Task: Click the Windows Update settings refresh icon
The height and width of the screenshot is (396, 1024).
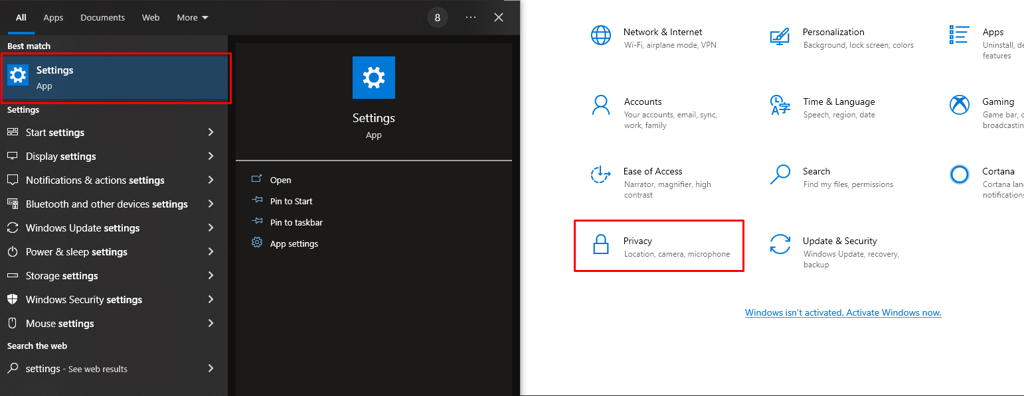Action: (x=12, y=228)
